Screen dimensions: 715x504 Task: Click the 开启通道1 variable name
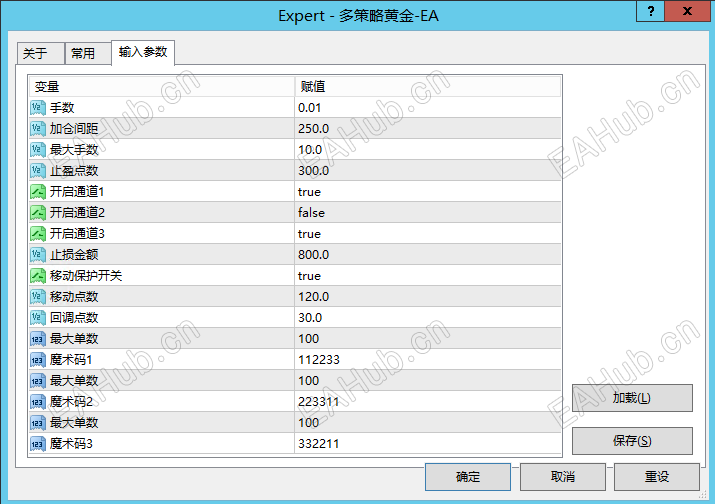77,192
